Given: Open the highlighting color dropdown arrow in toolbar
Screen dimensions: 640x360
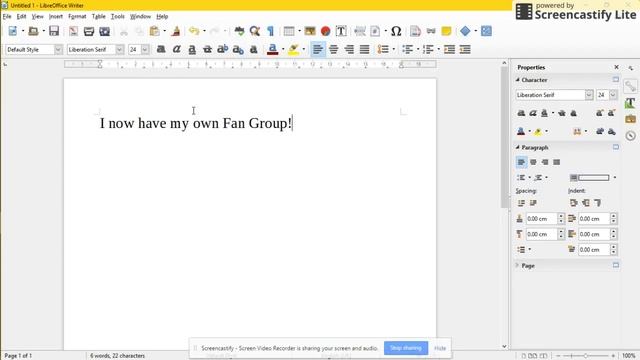Looking at the screenshot, I should [x=303, y=49].
